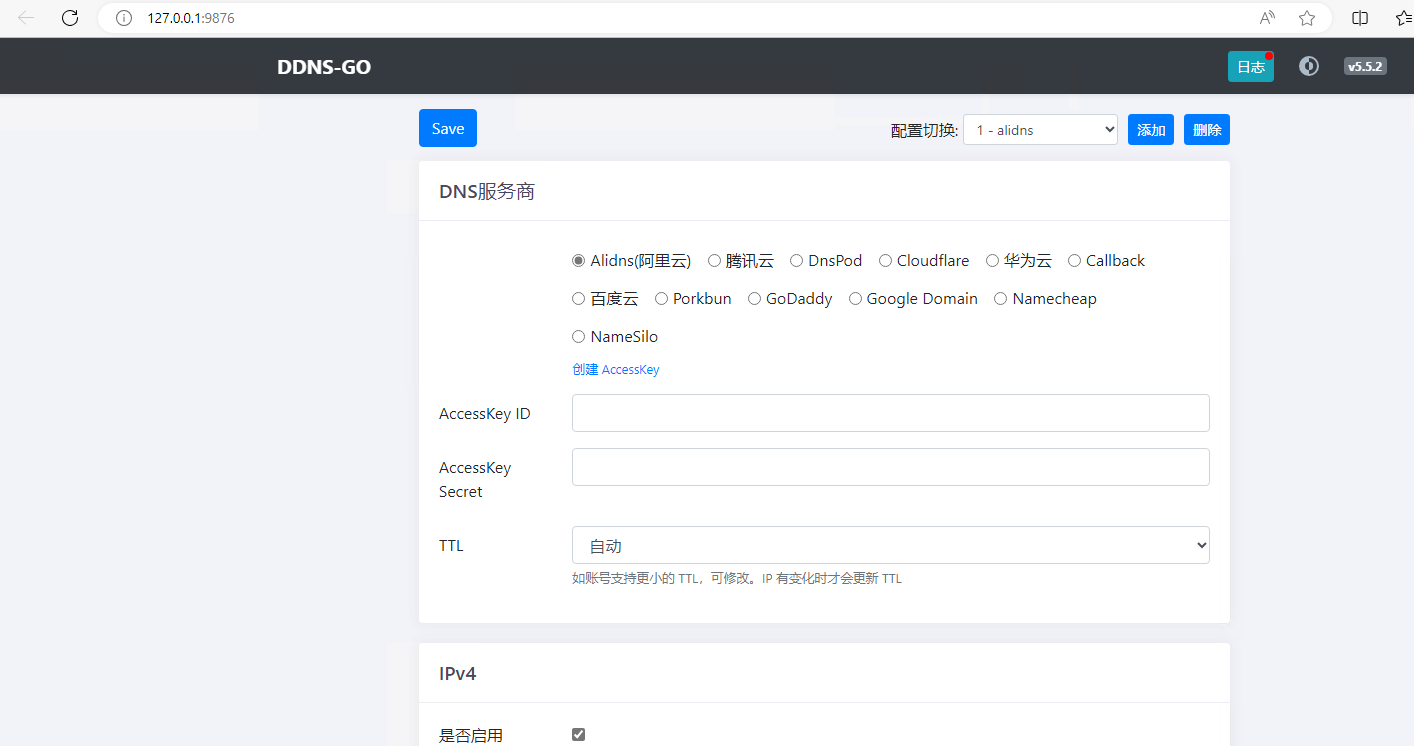This screenshot has height=747, width=1414.
Task: Select Alidns(阿里云) provider
Action: point(578,261)
